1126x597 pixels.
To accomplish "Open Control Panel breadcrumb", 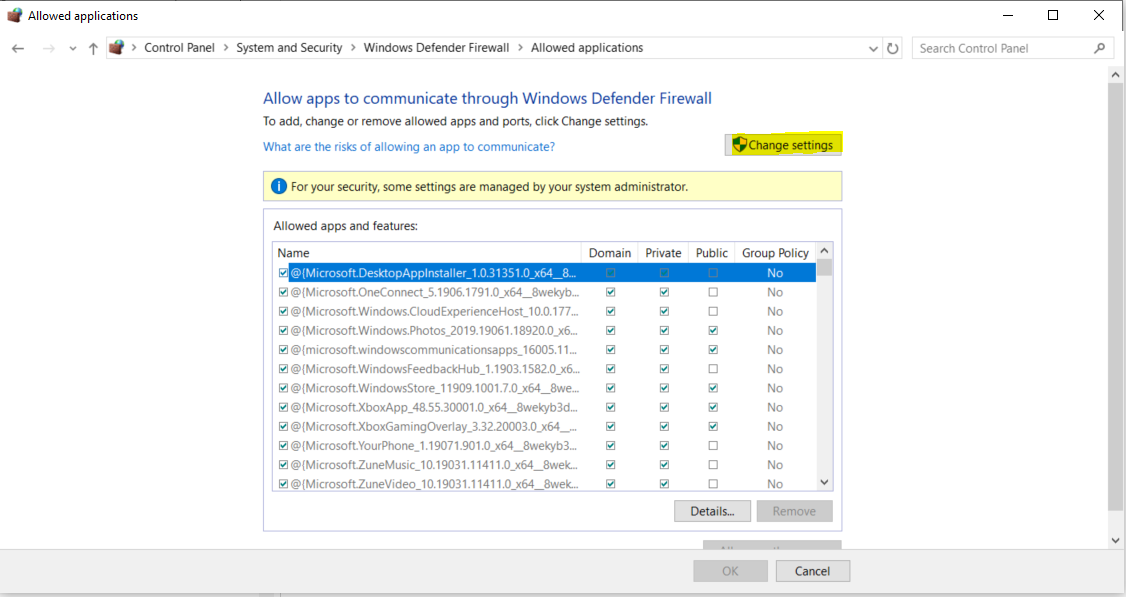I will tap(180, 47).
